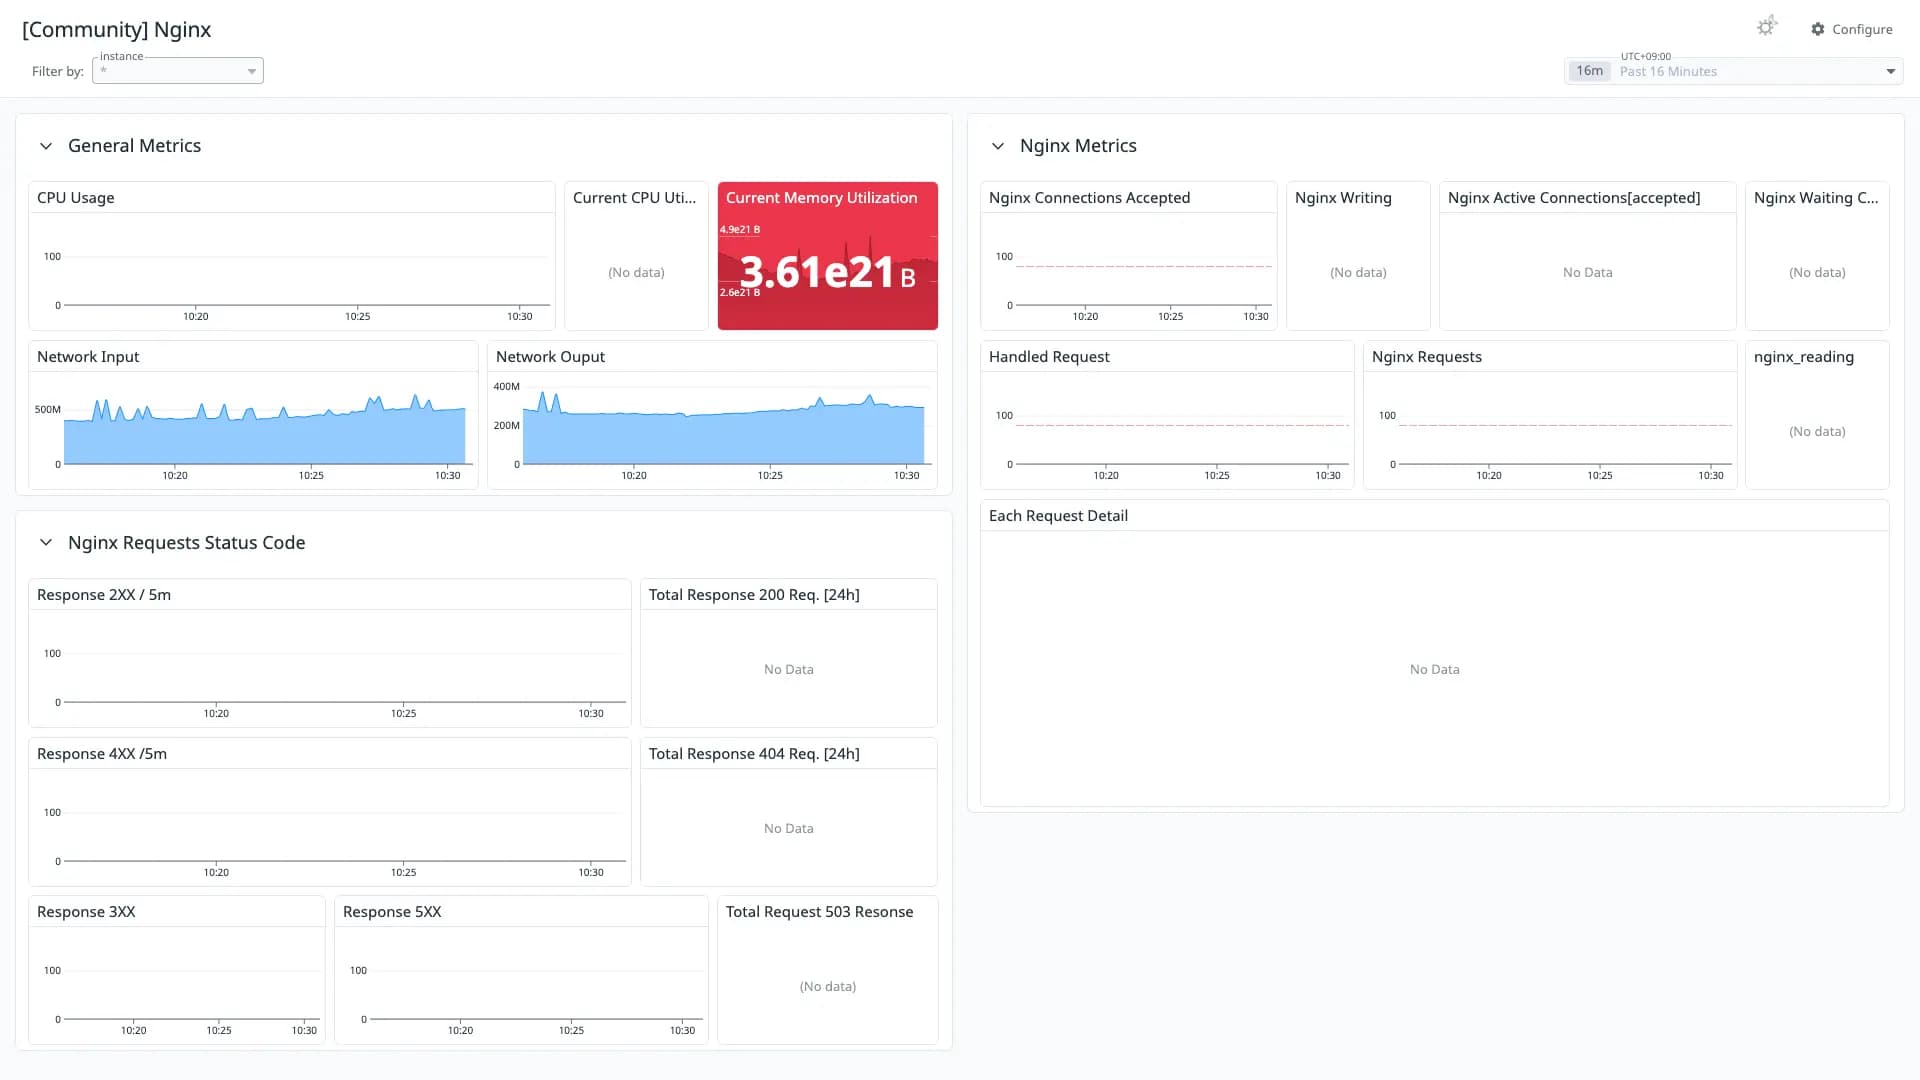Open the Configure gear menu
1920x1080 pixels.
[1851, 29]
